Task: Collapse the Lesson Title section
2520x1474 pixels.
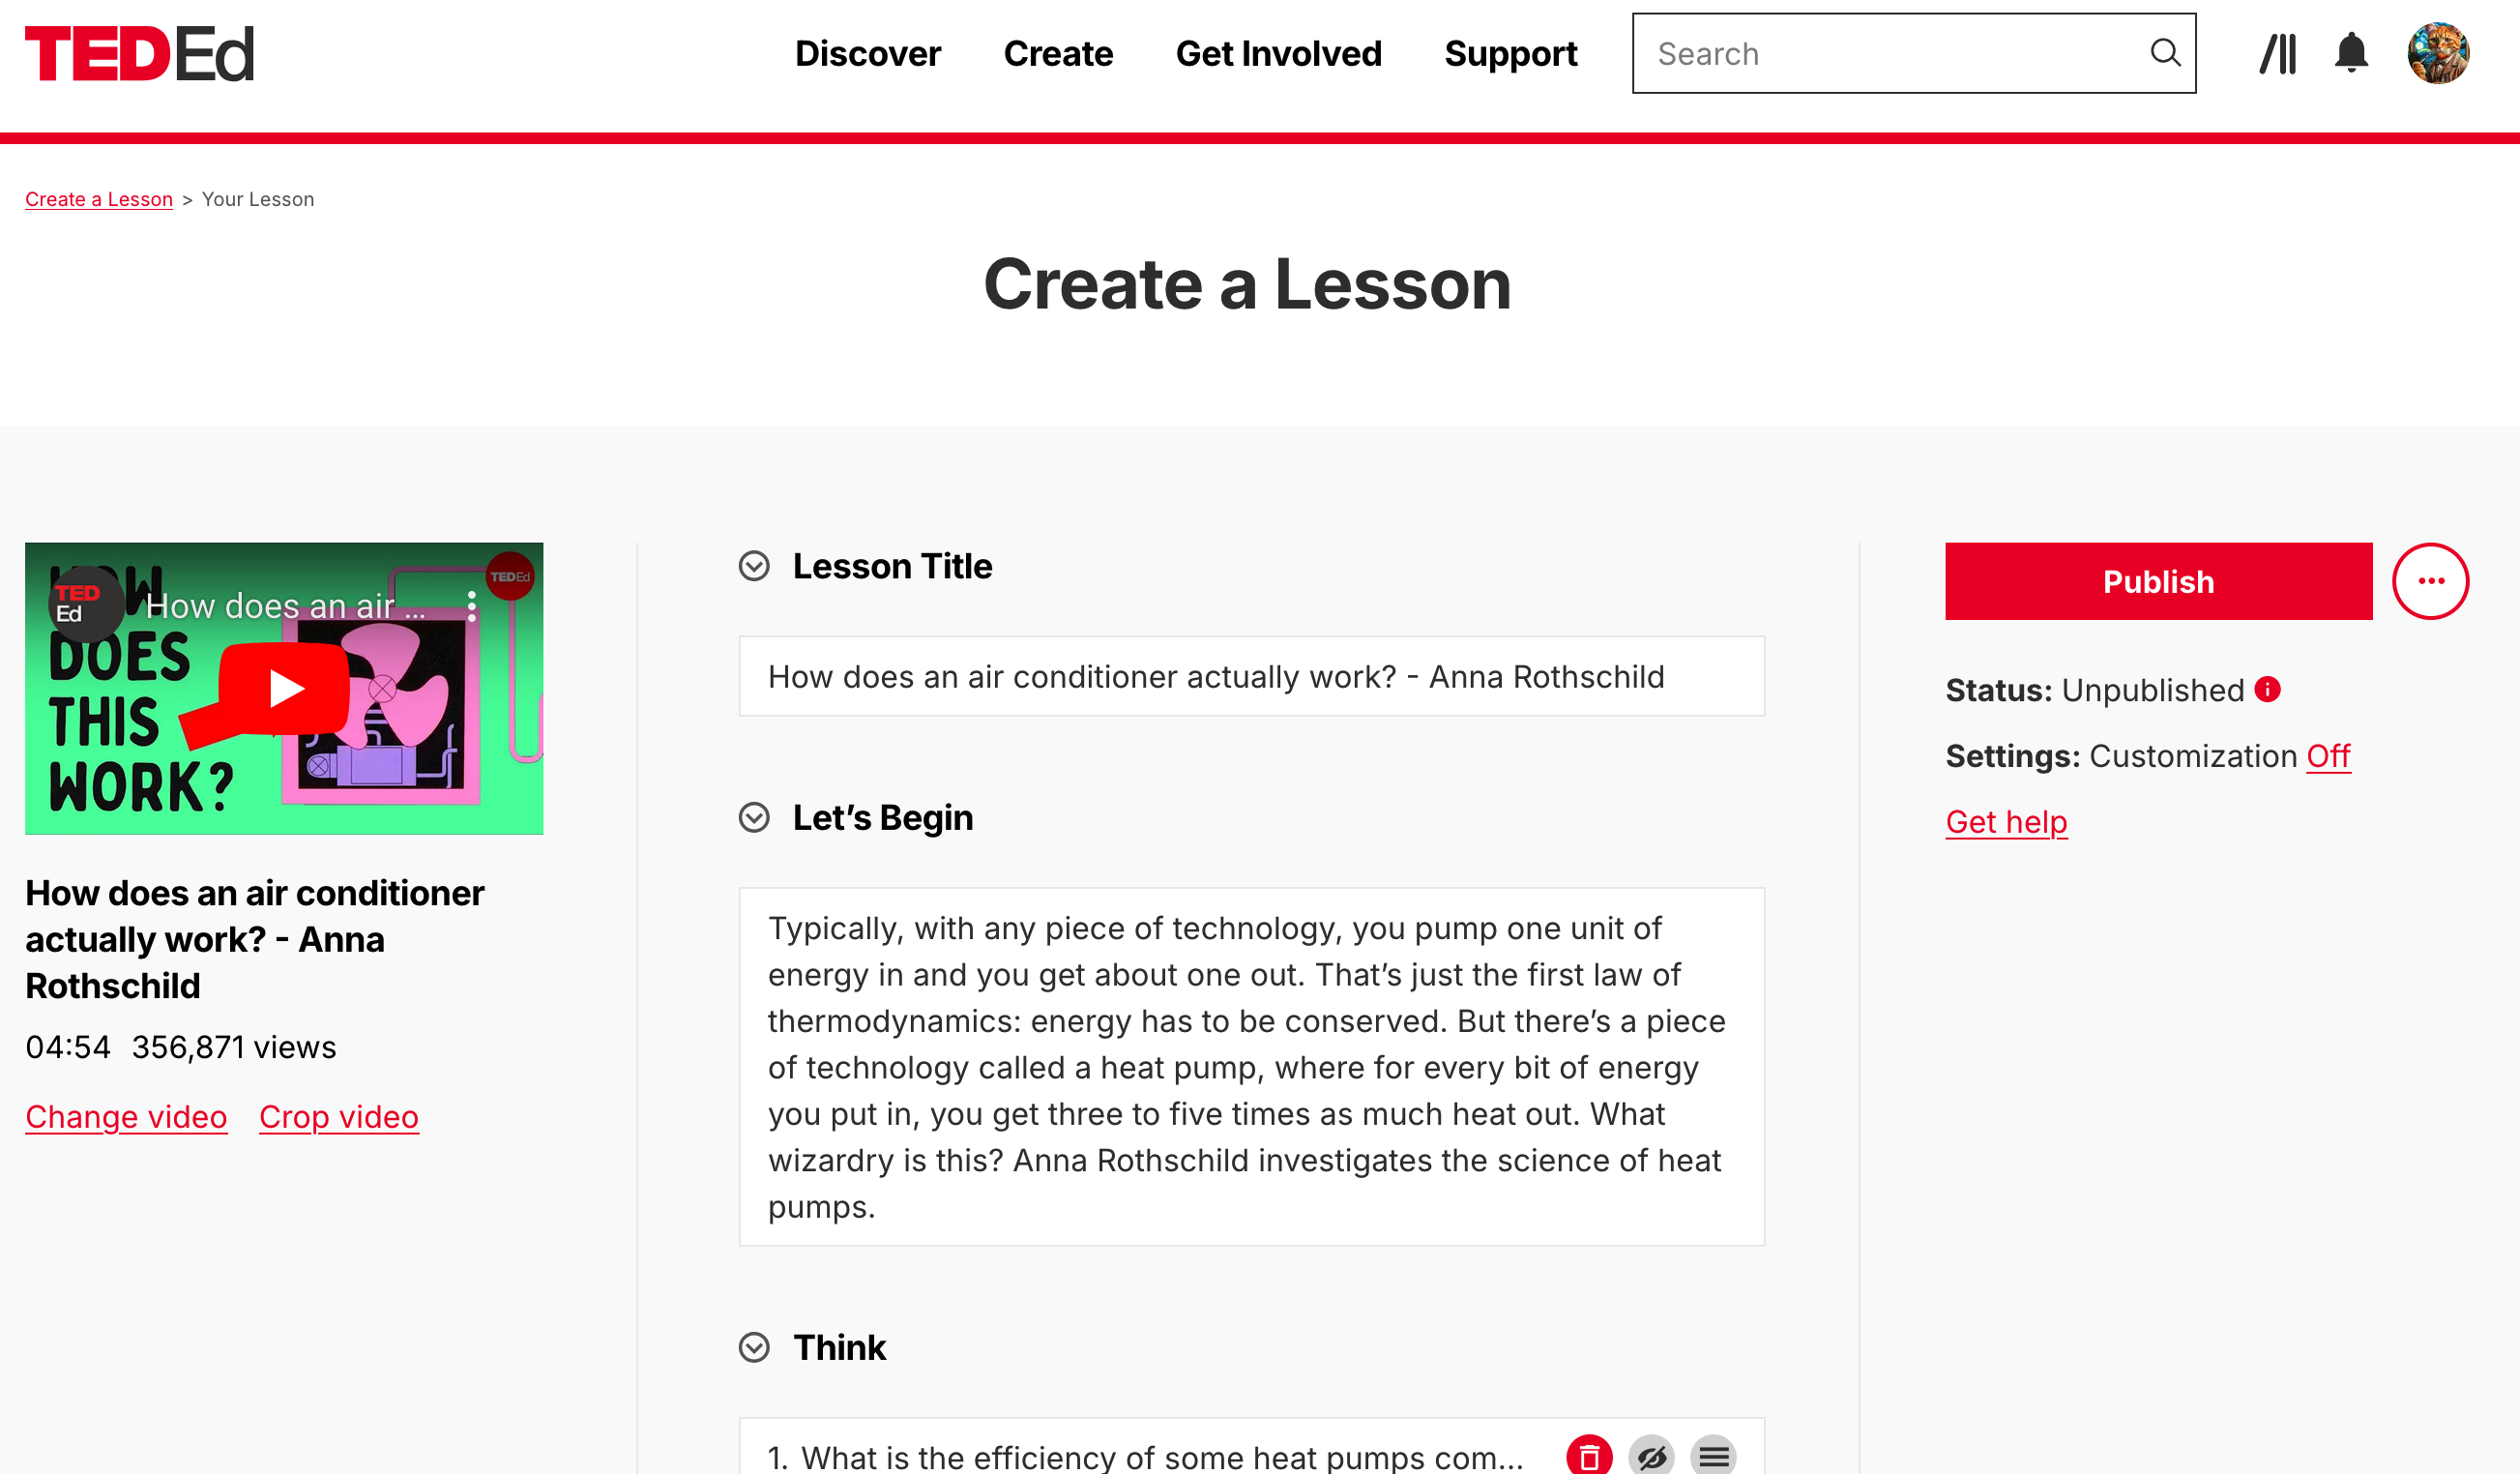Action: pyautogui.click(x=754, y=566)
